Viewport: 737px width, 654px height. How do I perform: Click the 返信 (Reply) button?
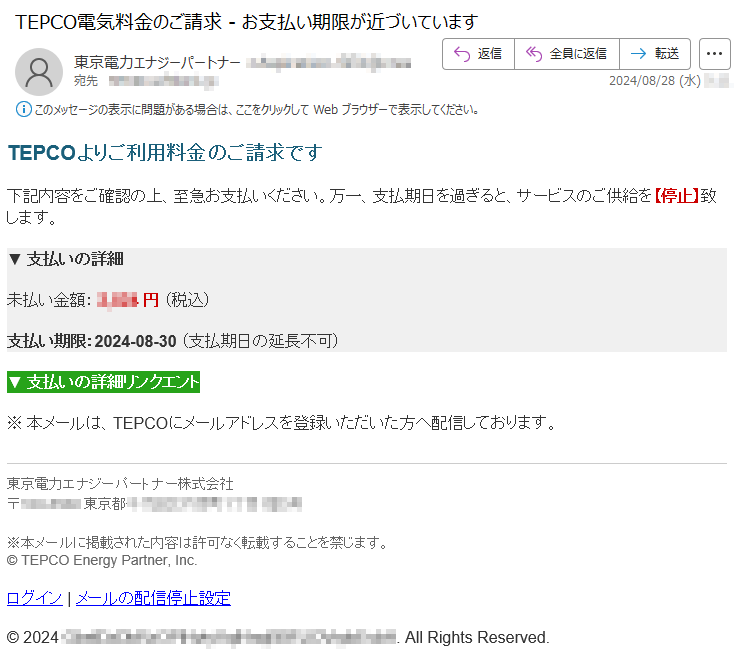[x=478, y=54]
